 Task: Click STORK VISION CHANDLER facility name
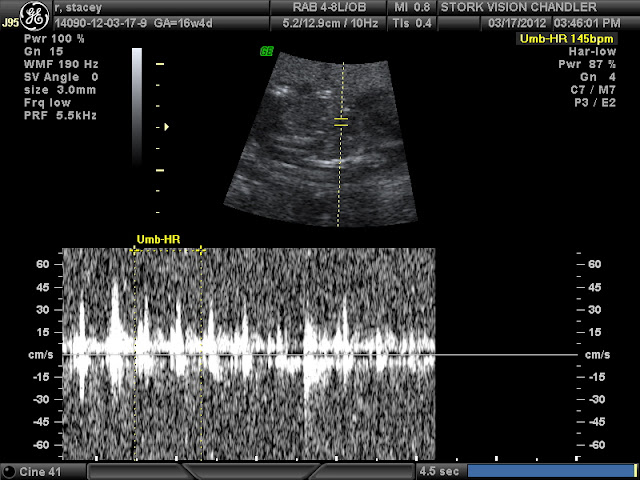[519, 7]
